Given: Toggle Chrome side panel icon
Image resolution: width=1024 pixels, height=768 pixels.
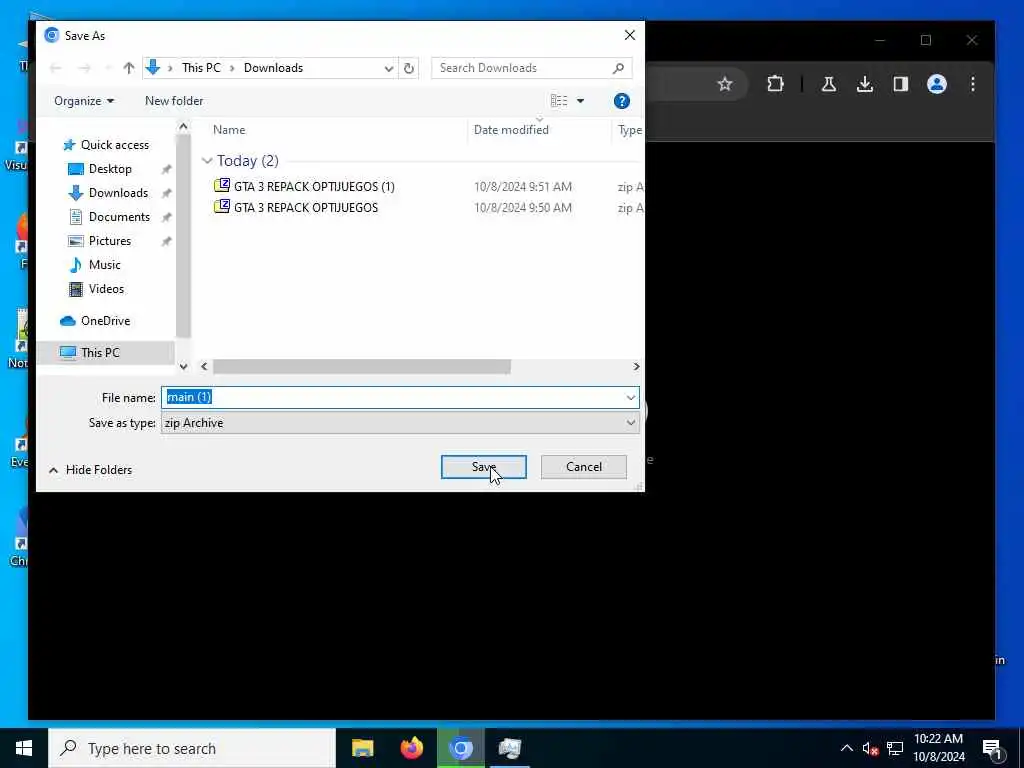Looking at the screenshot, I should (x=901, y=84).
